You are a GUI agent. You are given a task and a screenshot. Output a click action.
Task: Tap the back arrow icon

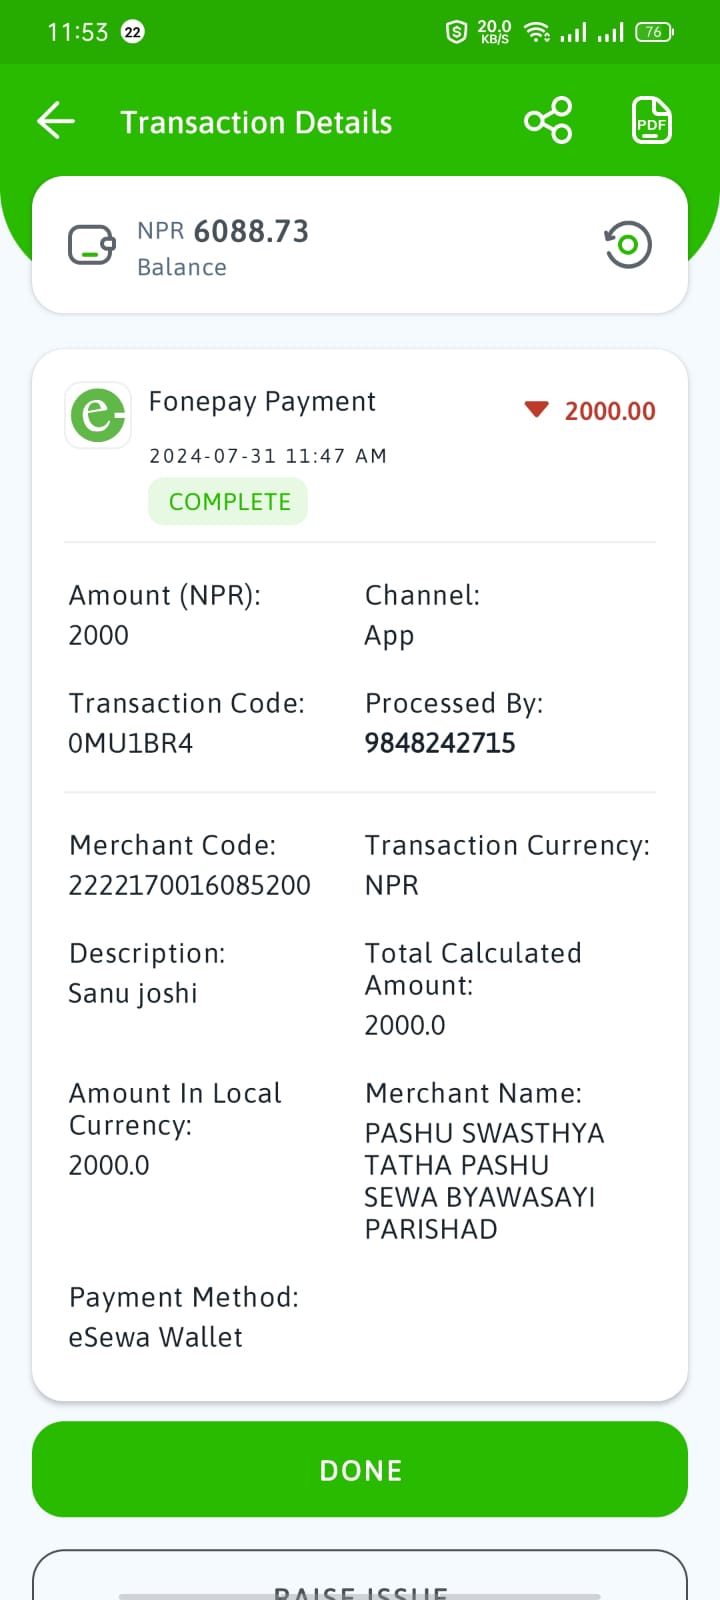tap(56, 121)
